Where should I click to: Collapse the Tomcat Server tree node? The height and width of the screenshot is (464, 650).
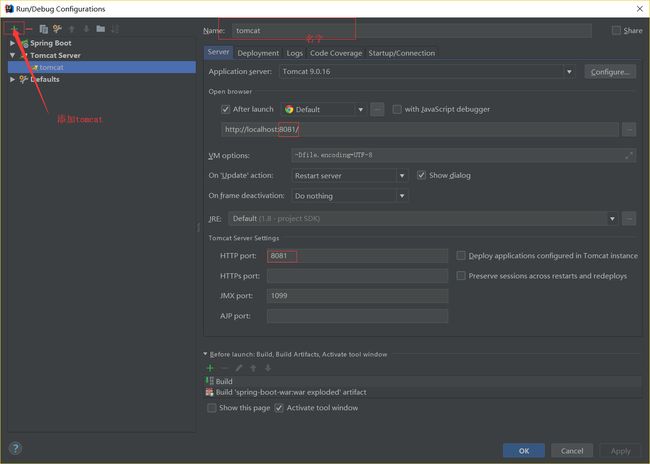(x=12, y=55)
